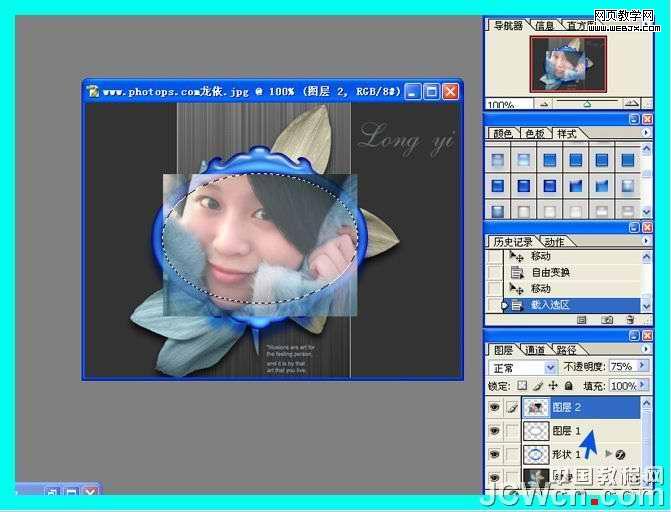Screen dimensions: 671x512
Task: Hide 形状 1 using its eye icon
Action: point(495,454)
